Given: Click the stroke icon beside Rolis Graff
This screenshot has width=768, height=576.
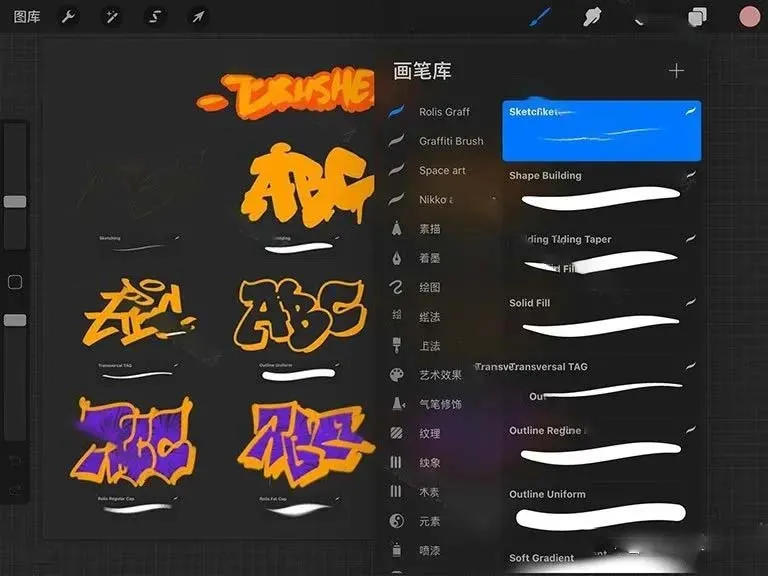Looking at the screenshot, I should pyautogui.click(x=396, y=112).
